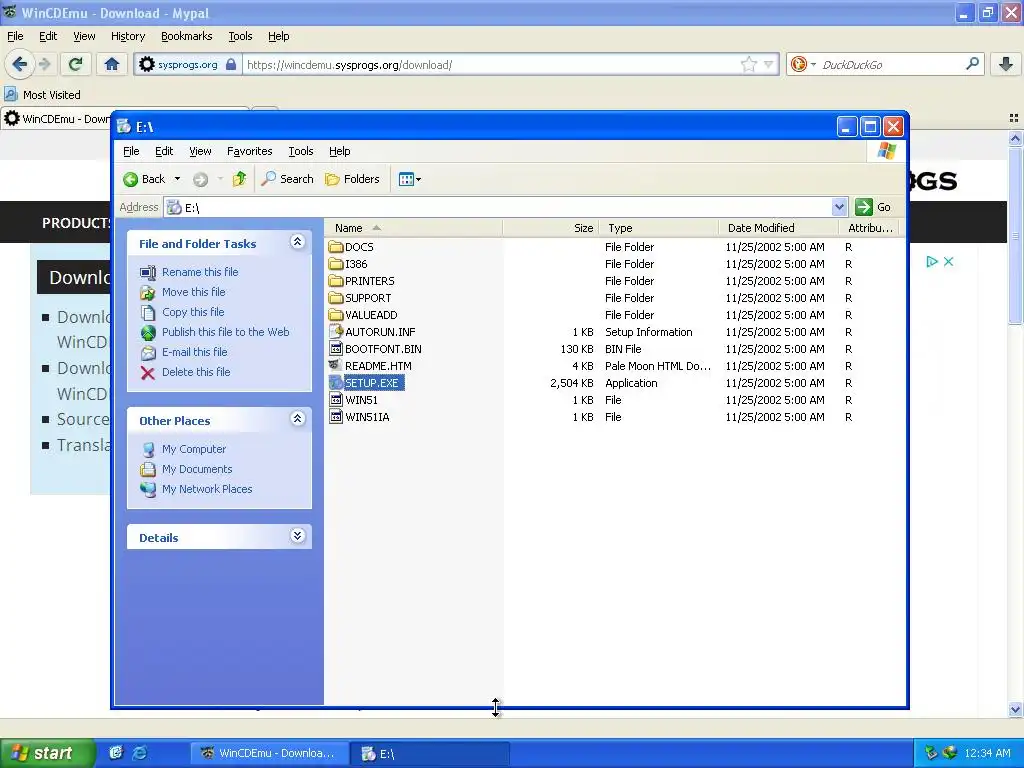Screen dimensions: 1024x768
Task: Click the Go button next to the address bar
Action: point(873,207)
